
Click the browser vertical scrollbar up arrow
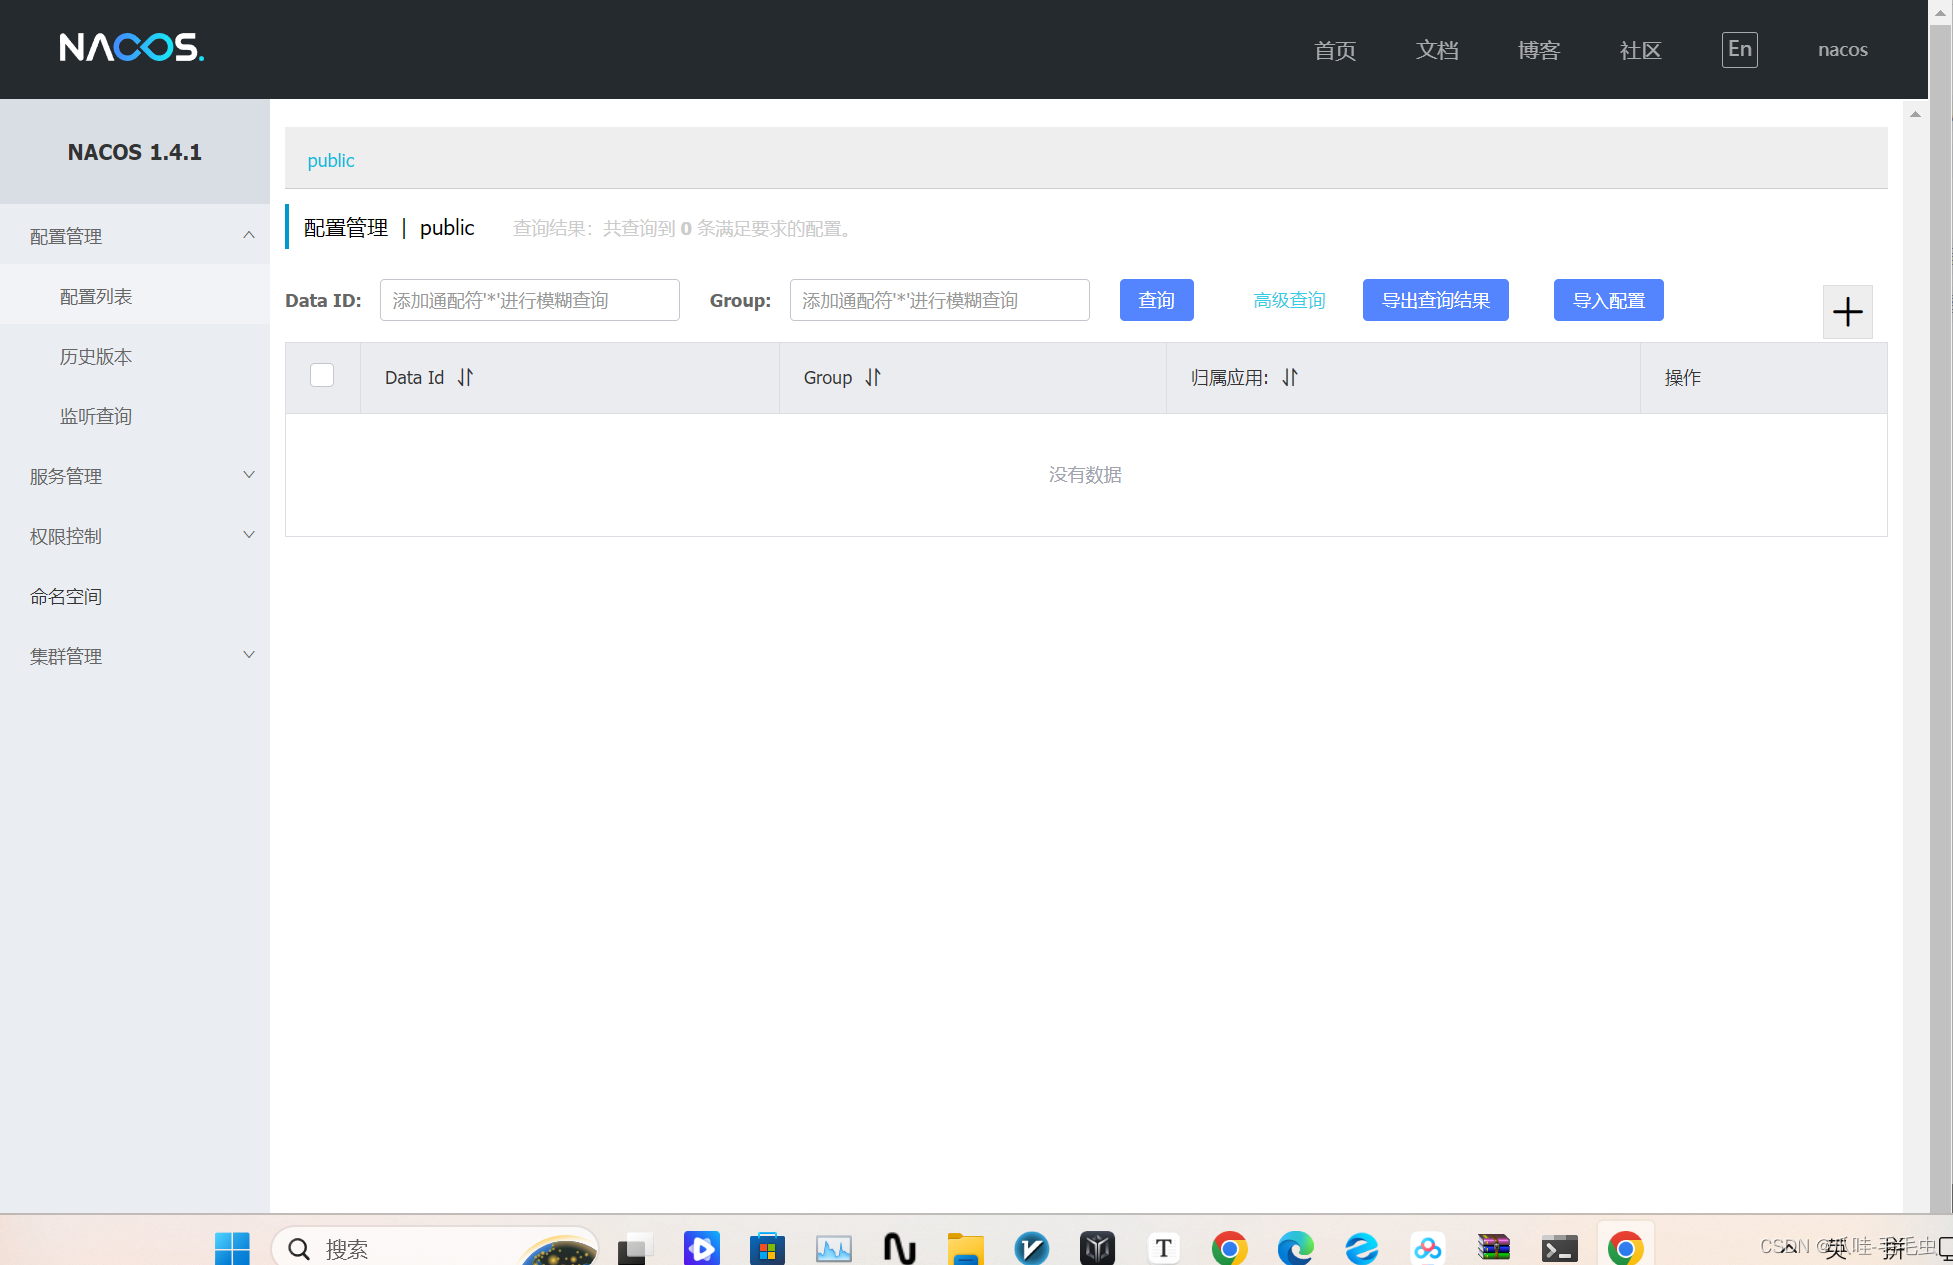click(1940, 13)
